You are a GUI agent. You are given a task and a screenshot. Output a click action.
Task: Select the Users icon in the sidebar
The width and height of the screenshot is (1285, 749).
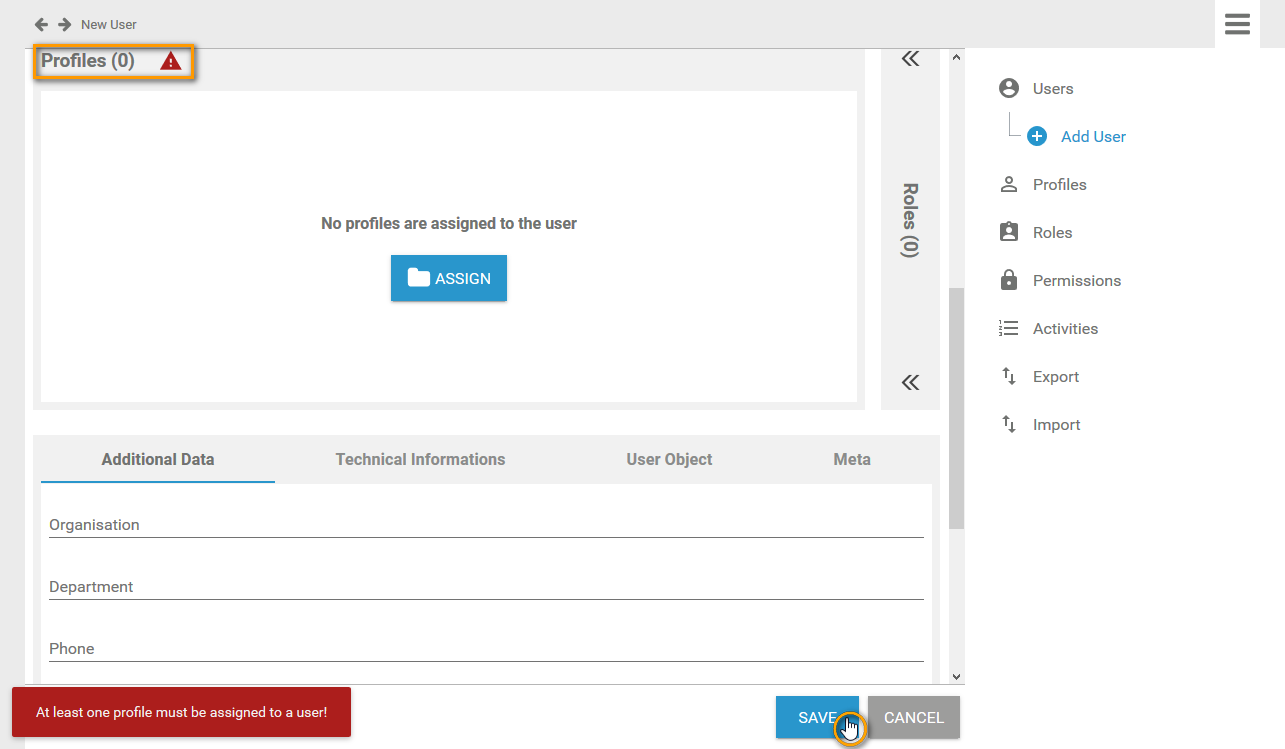[x=1008, y=88]
